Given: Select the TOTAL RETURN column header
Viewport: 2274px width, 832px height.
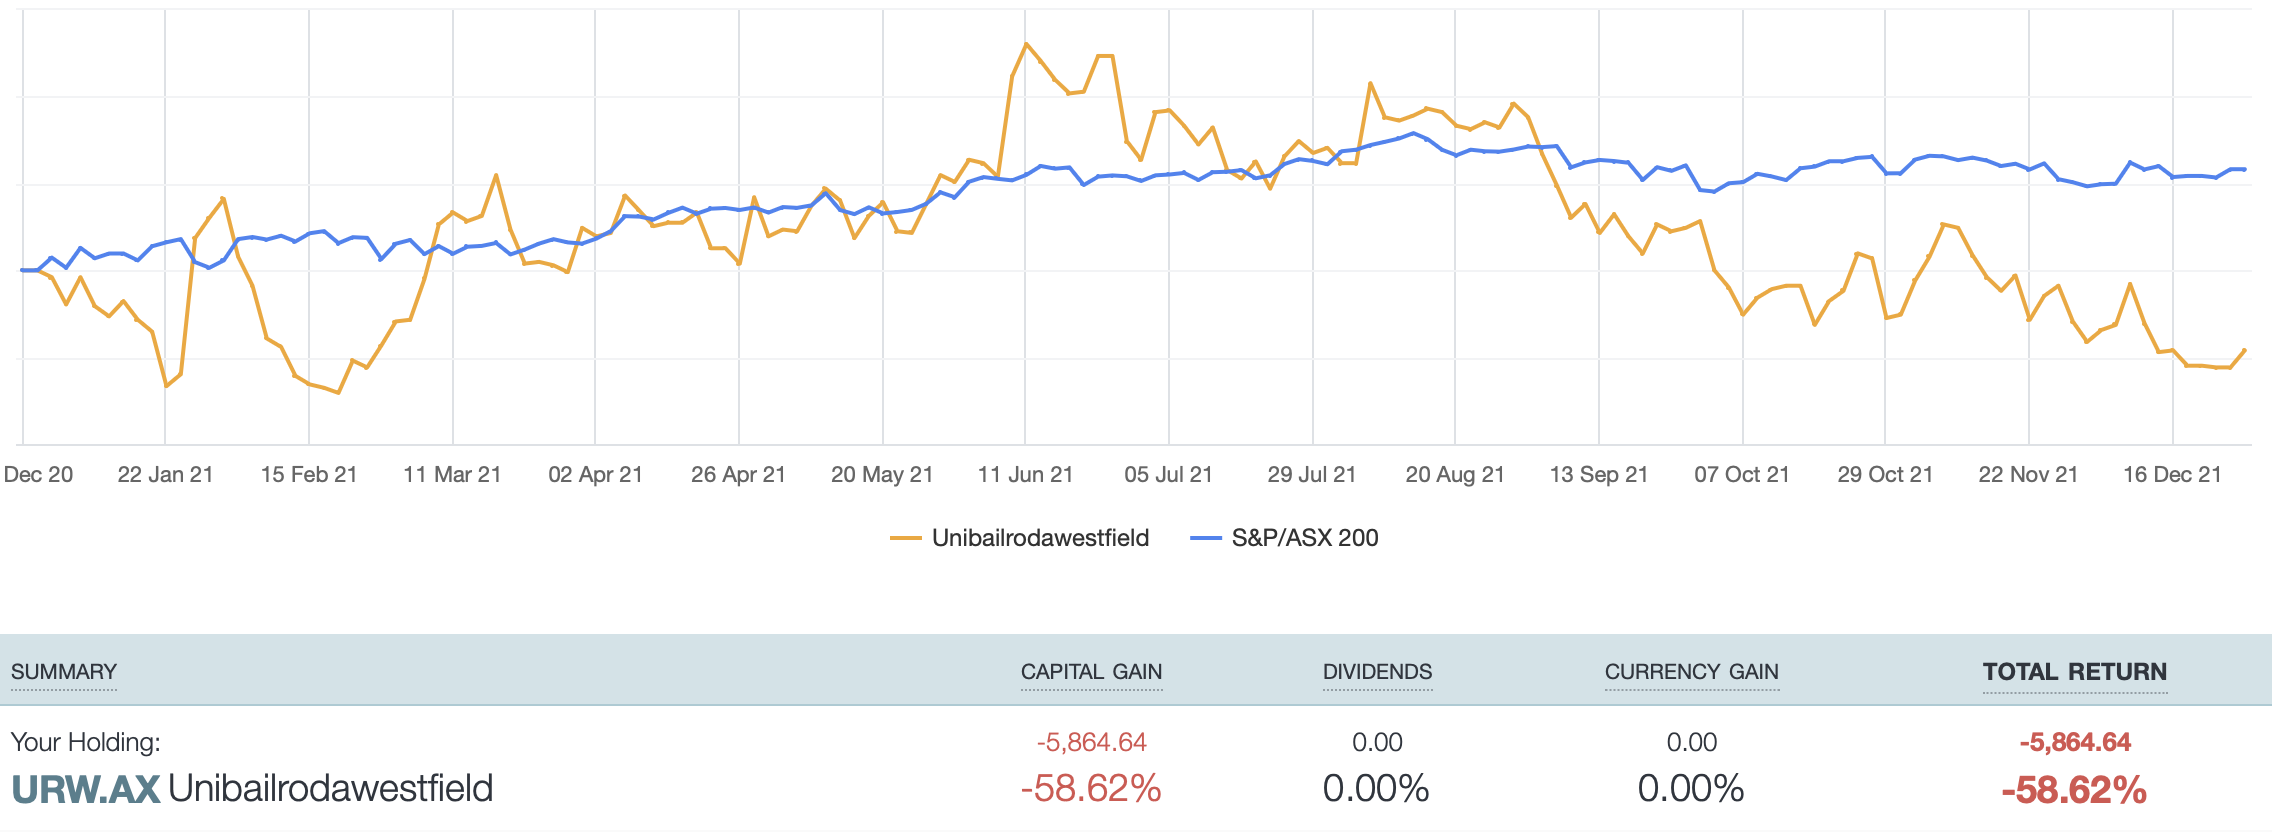Looking at the screenshot, I should 2075,672.
